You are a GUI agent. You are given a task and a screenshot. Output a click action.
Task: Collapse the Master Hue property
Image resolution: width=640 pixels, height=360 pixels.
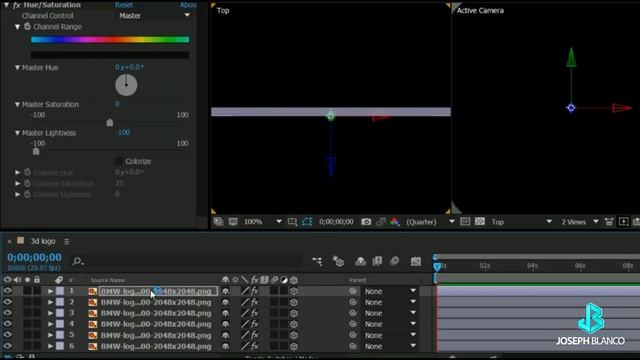17,67
